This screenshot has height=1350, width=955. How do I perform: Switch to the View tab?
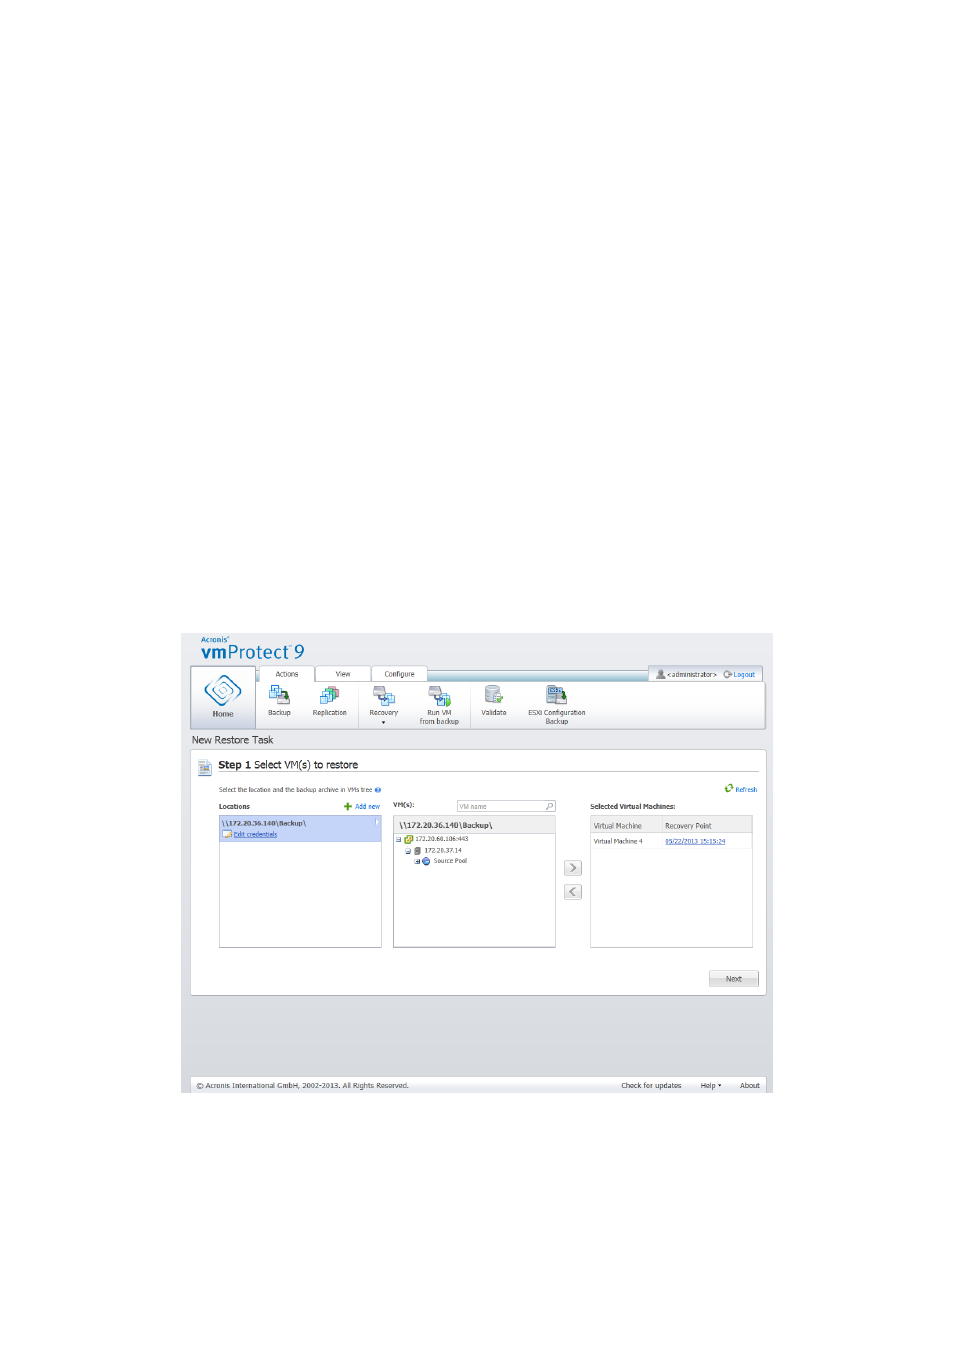[x=343, y=674]
